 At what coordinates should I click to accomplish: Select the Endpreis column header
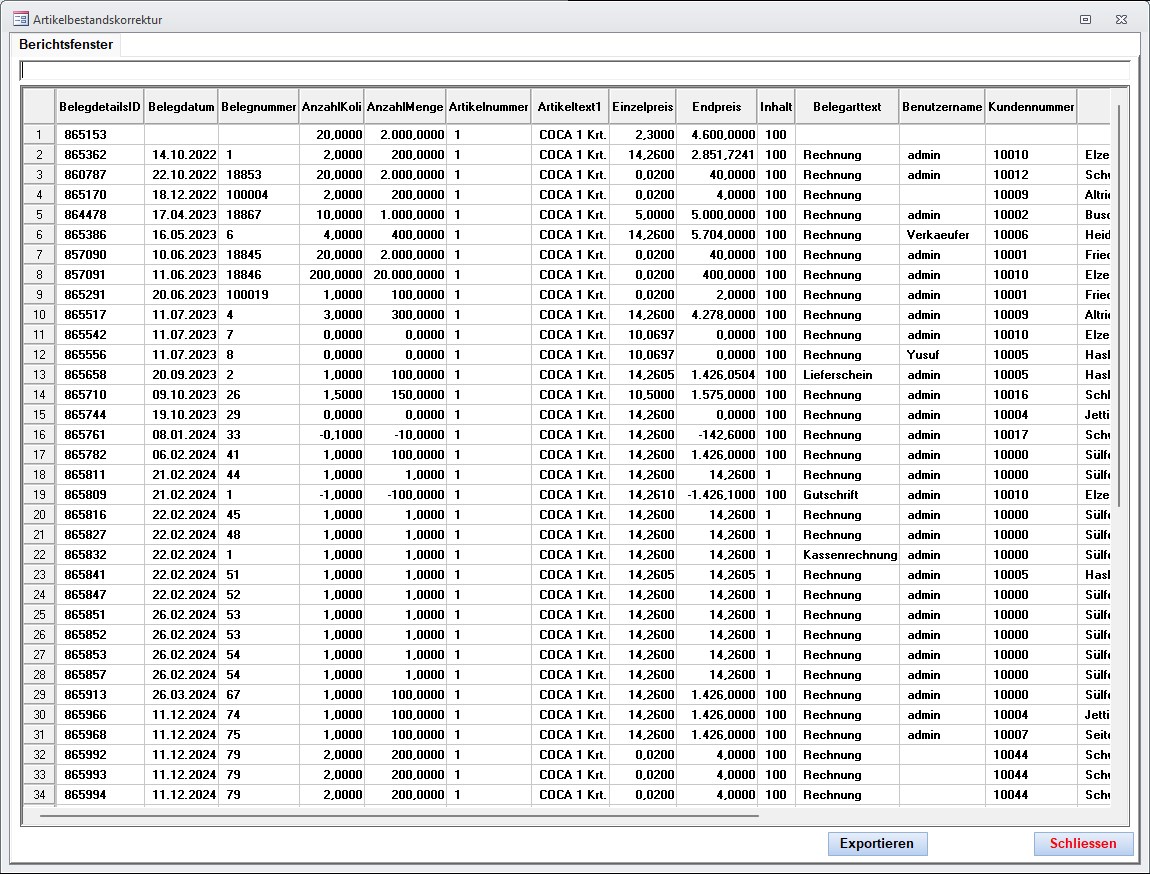(x=716, y=107)
